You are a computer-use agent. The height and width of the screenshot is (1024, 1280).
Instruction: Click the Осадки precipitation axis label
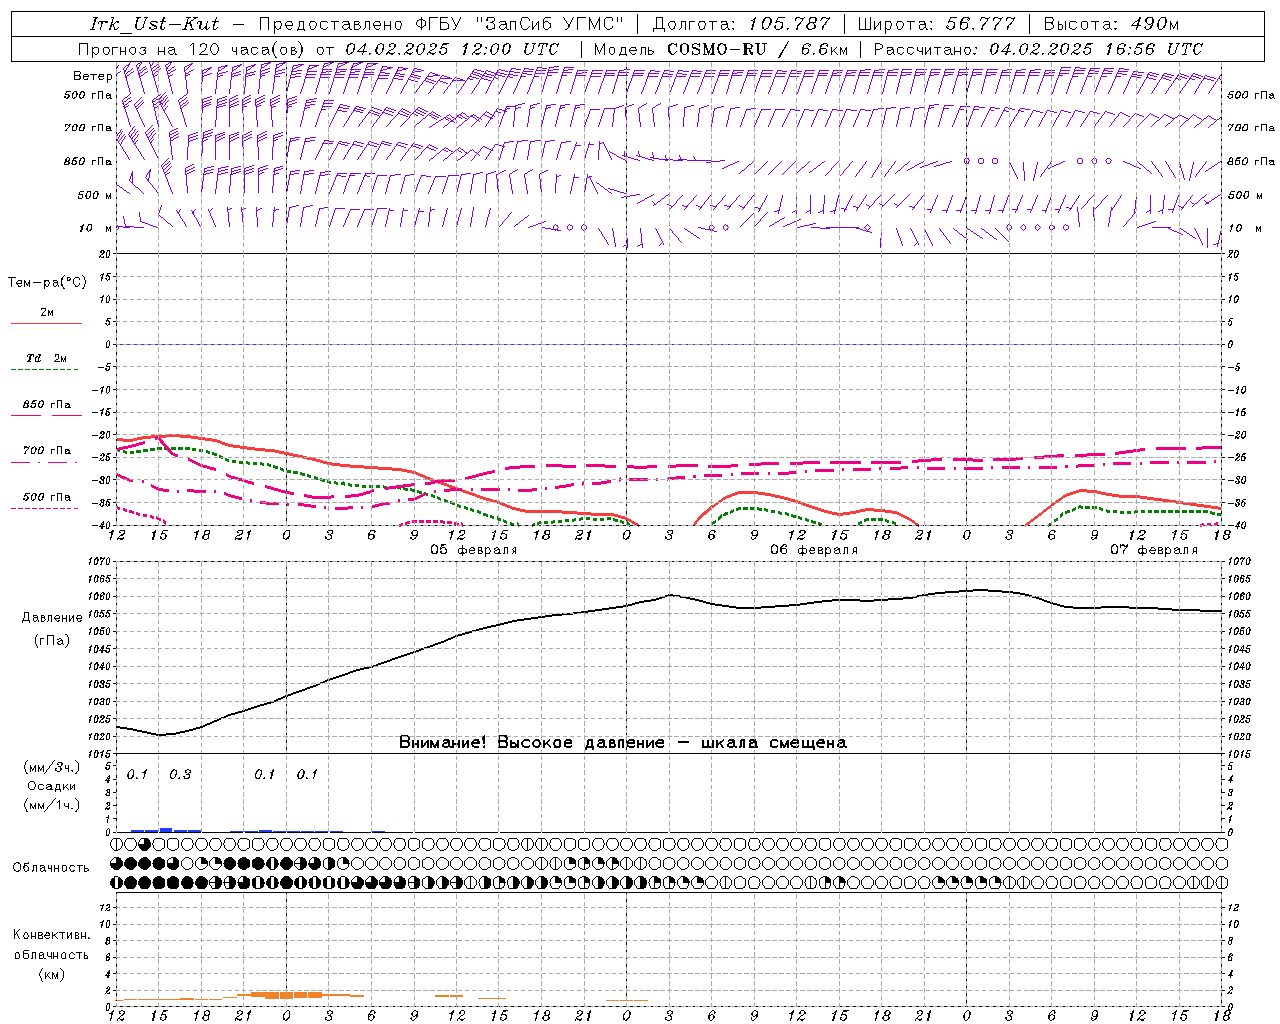tap(52, 786)
